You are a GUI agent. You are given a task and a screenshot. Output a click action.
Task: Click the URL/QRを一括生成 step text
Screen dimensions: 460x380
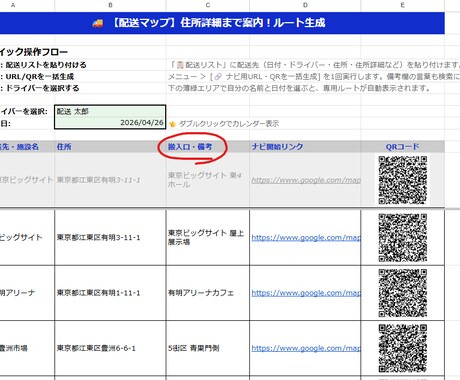[x=40, y=77]
